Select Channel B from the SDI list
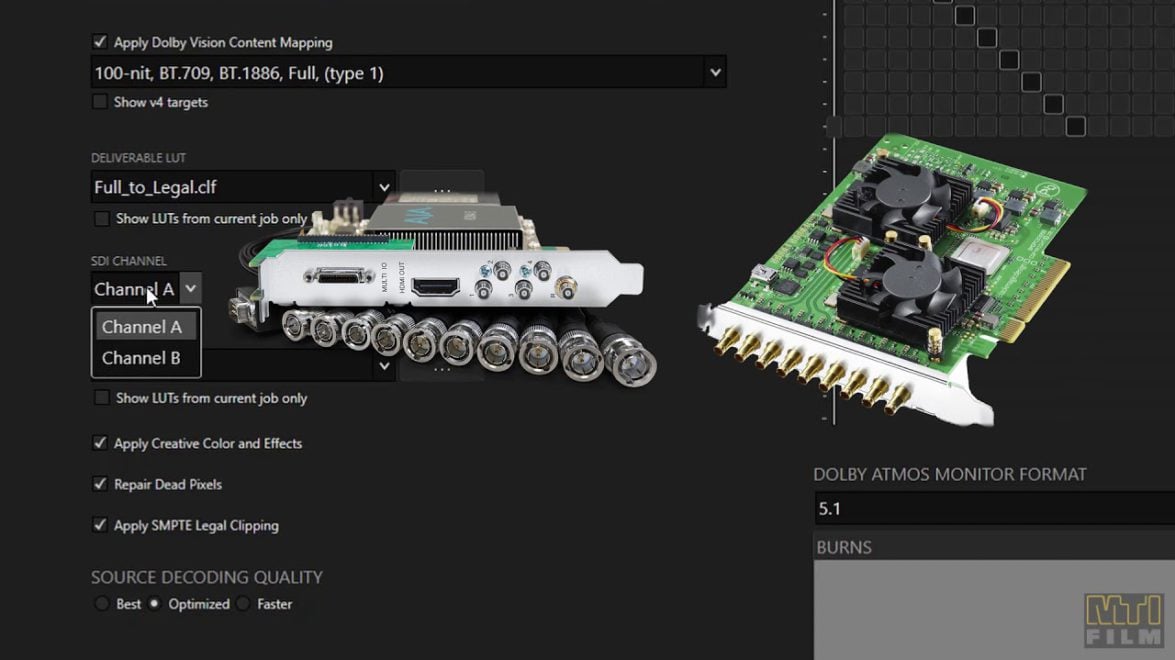 pos(146,359)
